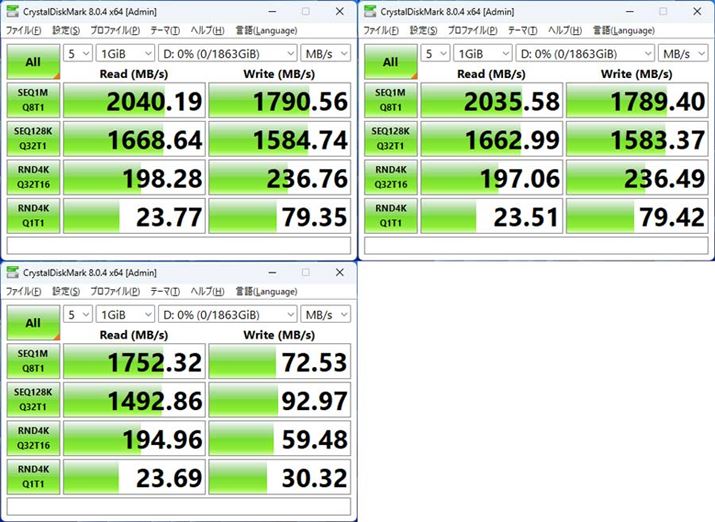Image resolution: width=715 pixels, height=522 pixels.
Task: Start SEQ128K Q32T1 test in bottom window
Action: coord(33,399)
